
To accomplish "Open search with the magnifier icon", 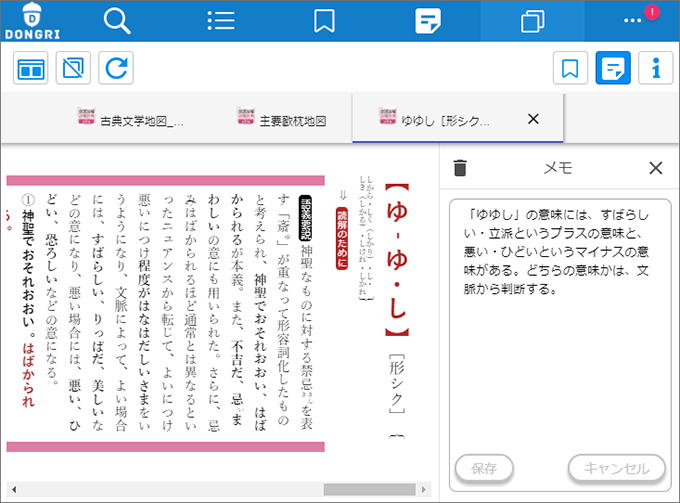I will [x=117, y=21].
